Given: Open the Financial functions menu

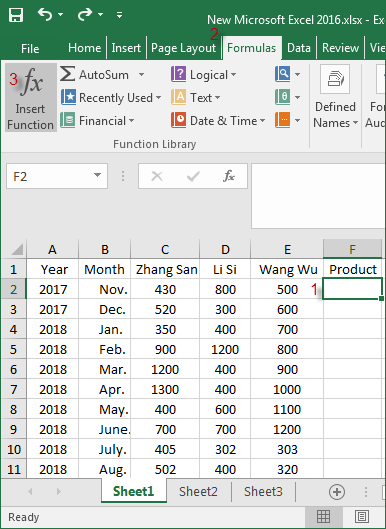Looking at the screenshot, I should tap(97, 120).
